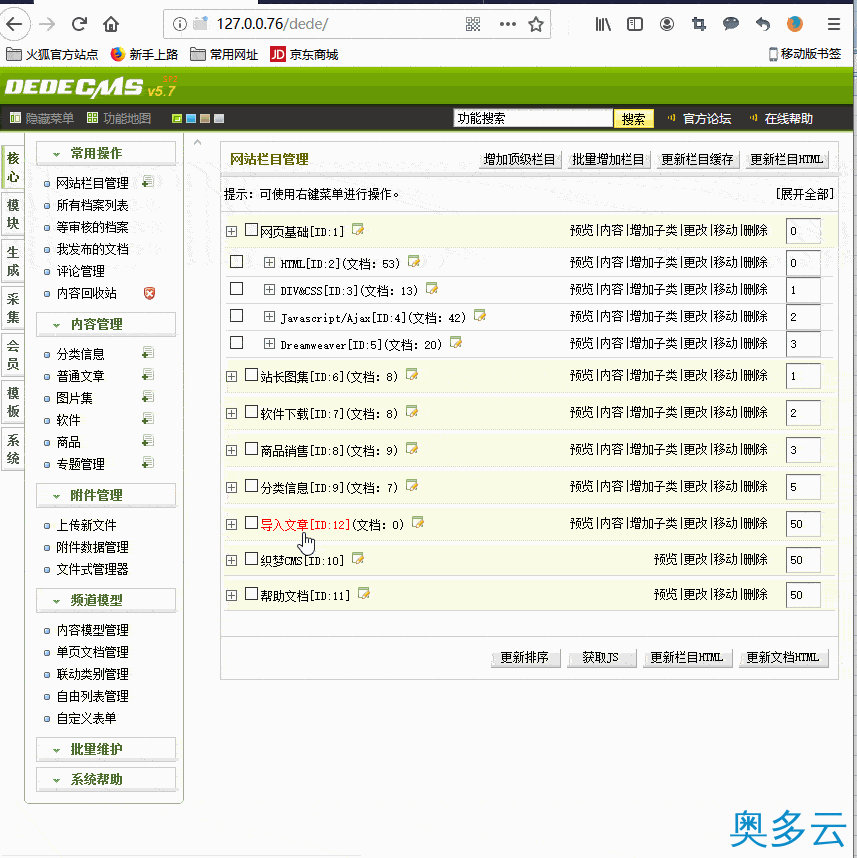Viewport: 857px width, 858px height.
Task: Expand the 软件下载[ID:7] node
Action: (x=231, y=414)
